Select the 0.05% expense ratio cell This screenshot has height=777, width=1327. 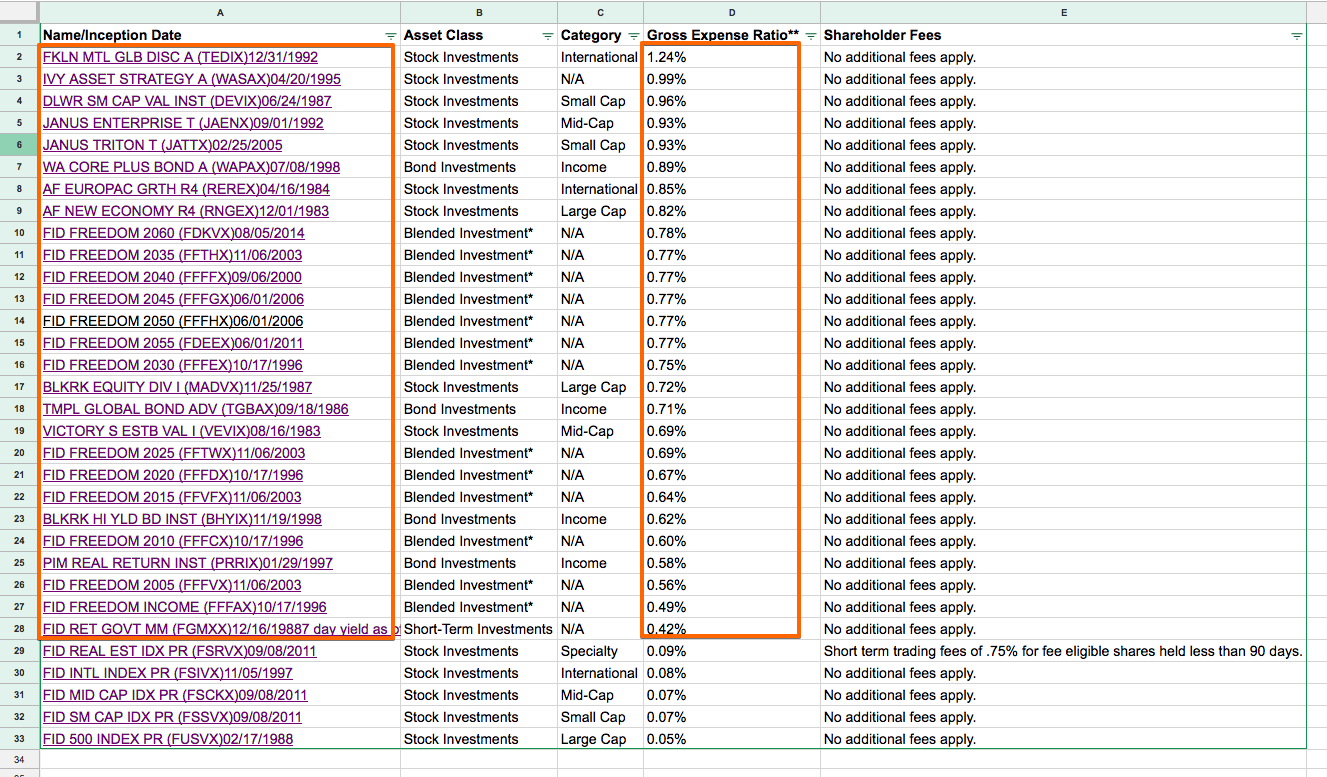click(x=732, y=739)
